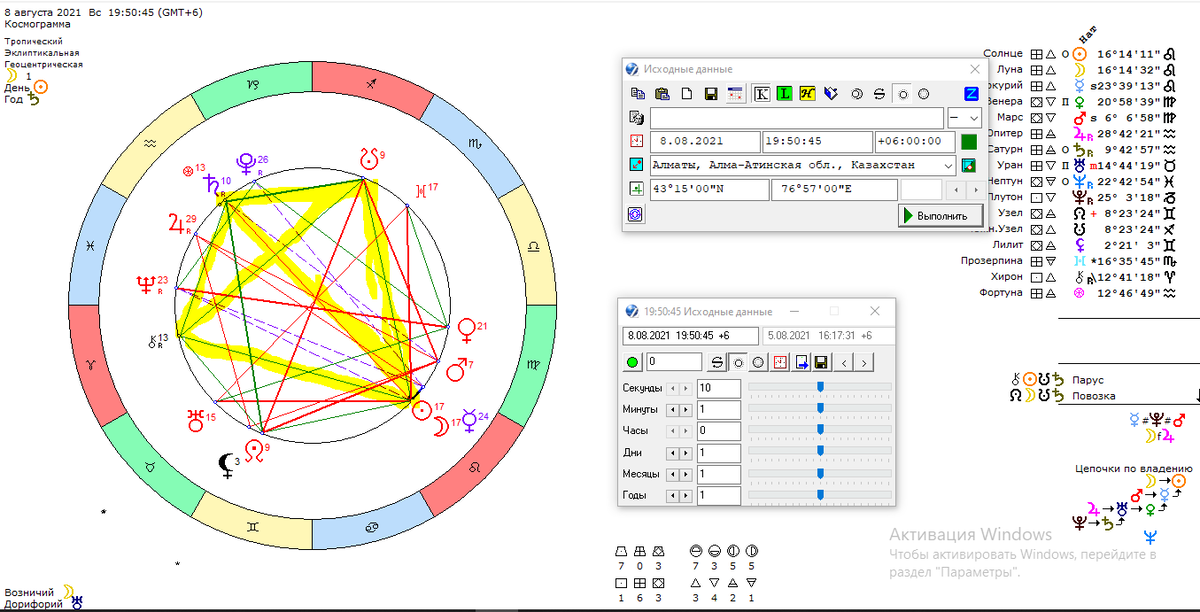The image size is (1200, 612).
Task: Click the swap arrows icon in top toolbar
Action: [x=880, y=94]
